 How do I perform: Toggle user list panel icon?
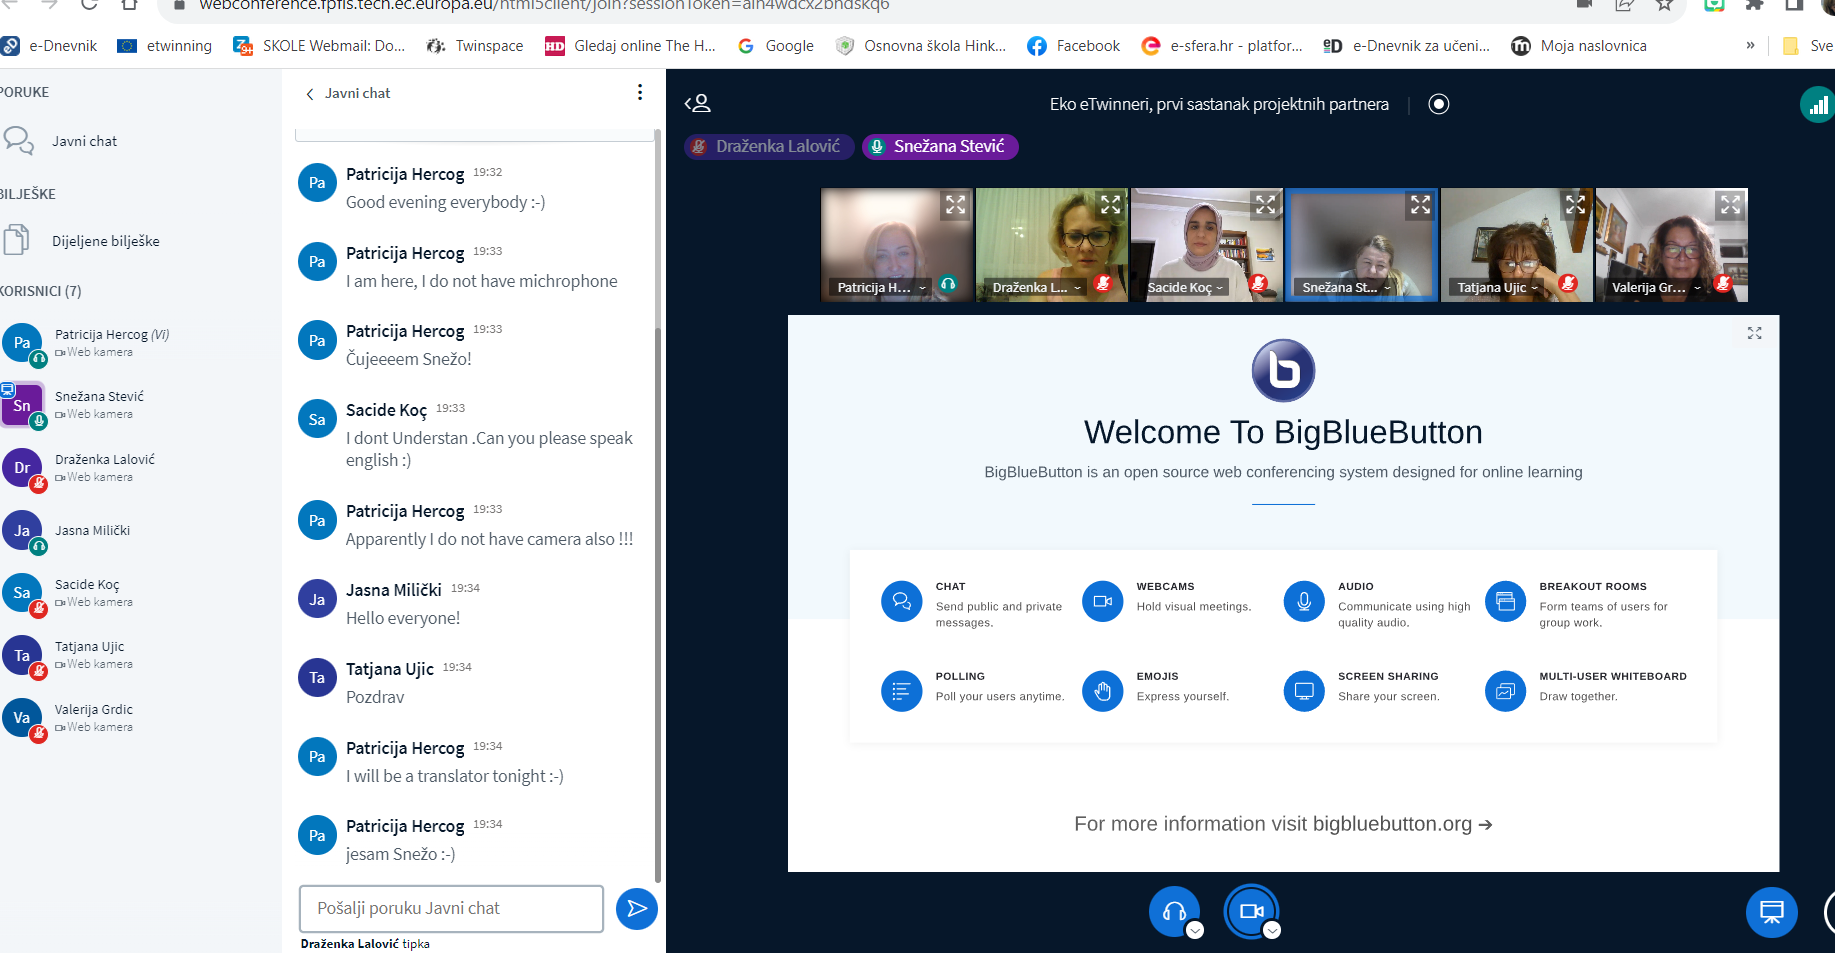pos(698,103)
